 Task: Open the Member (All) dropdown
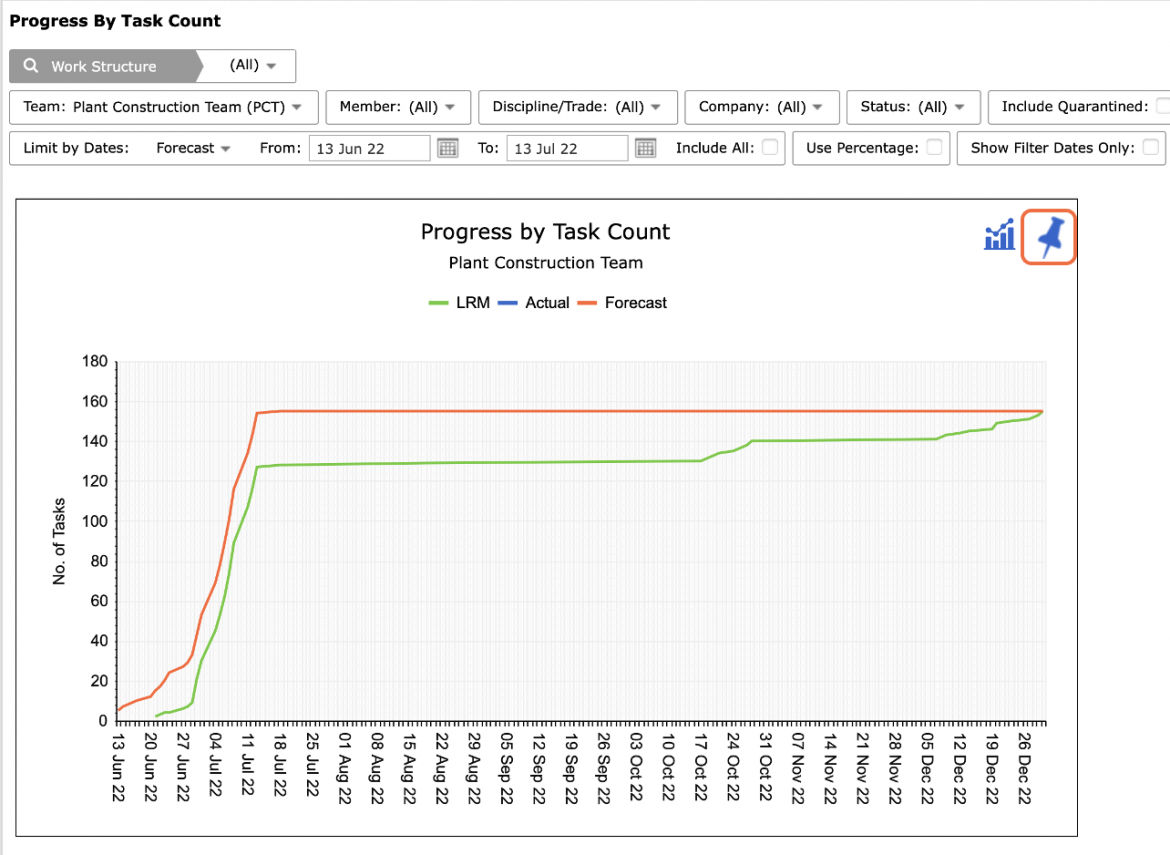pyautogui.click(x=398, y=107)
